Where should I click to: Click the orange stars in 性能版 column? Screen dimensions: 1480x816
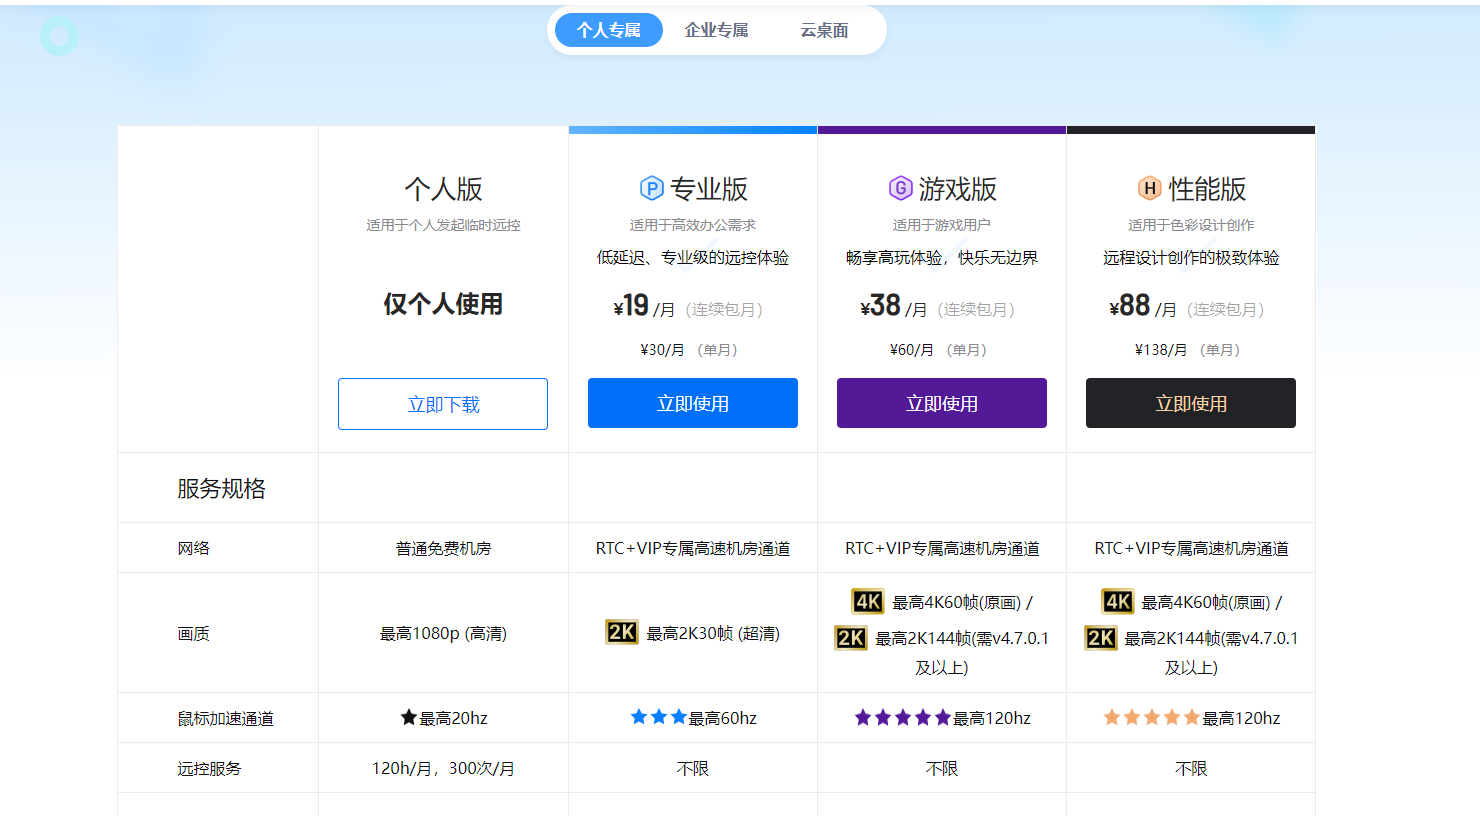[x=1152, y=717]
